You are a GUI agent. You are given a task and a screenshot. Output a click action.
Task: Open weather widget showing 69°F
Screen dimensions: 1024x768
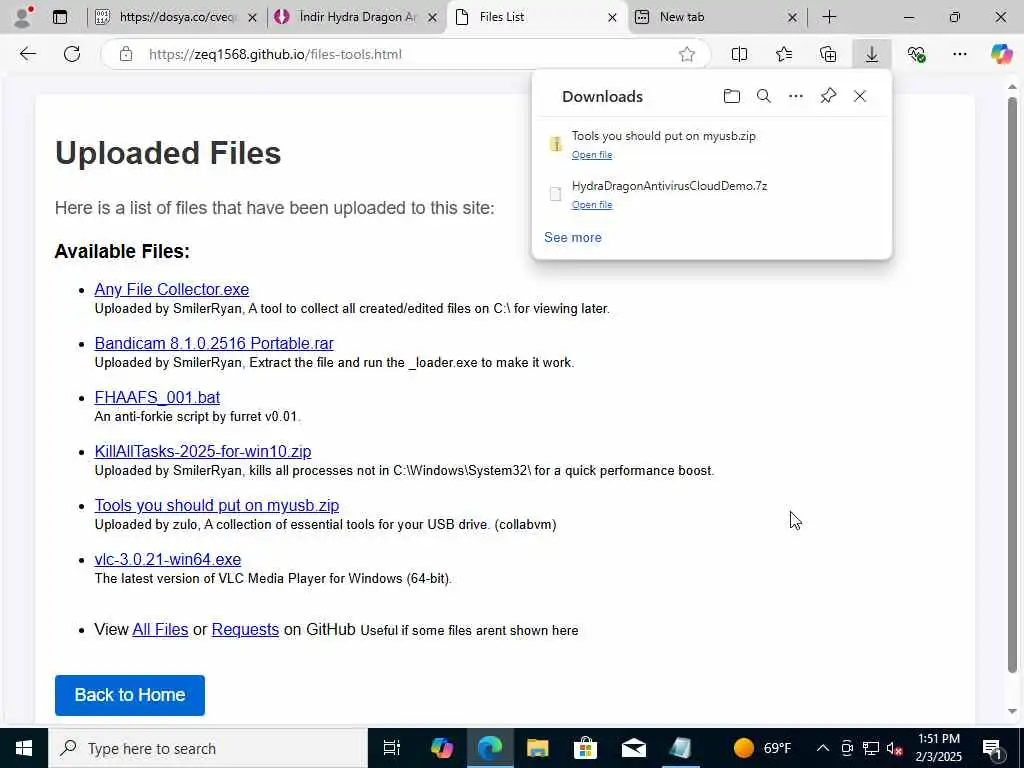pyautogui.click(x=763, y=748)
